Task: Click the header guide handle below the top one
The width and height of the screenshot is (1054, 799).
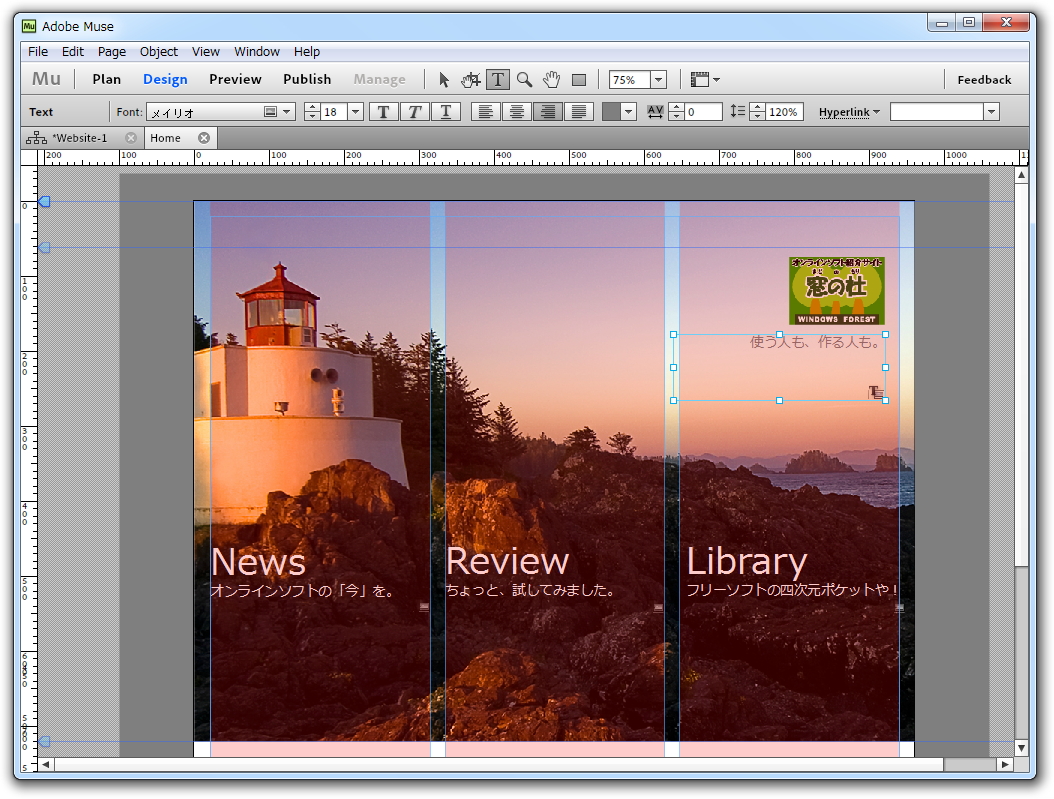Action: (x=44, y=248)
